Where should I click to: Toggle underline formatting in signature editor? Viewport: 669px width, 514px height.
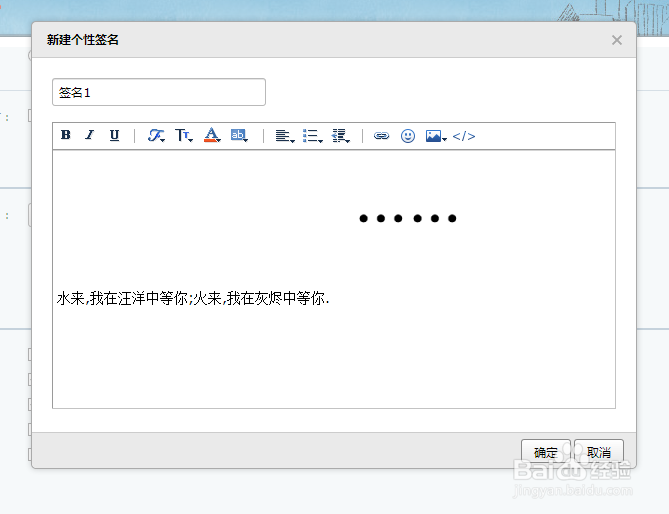[x=114, y=135]
